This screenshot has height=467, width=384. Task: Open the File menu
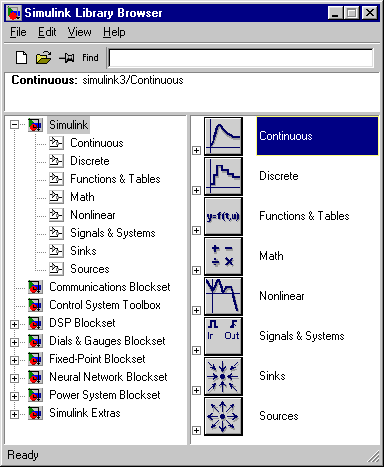tap(18, 32)
